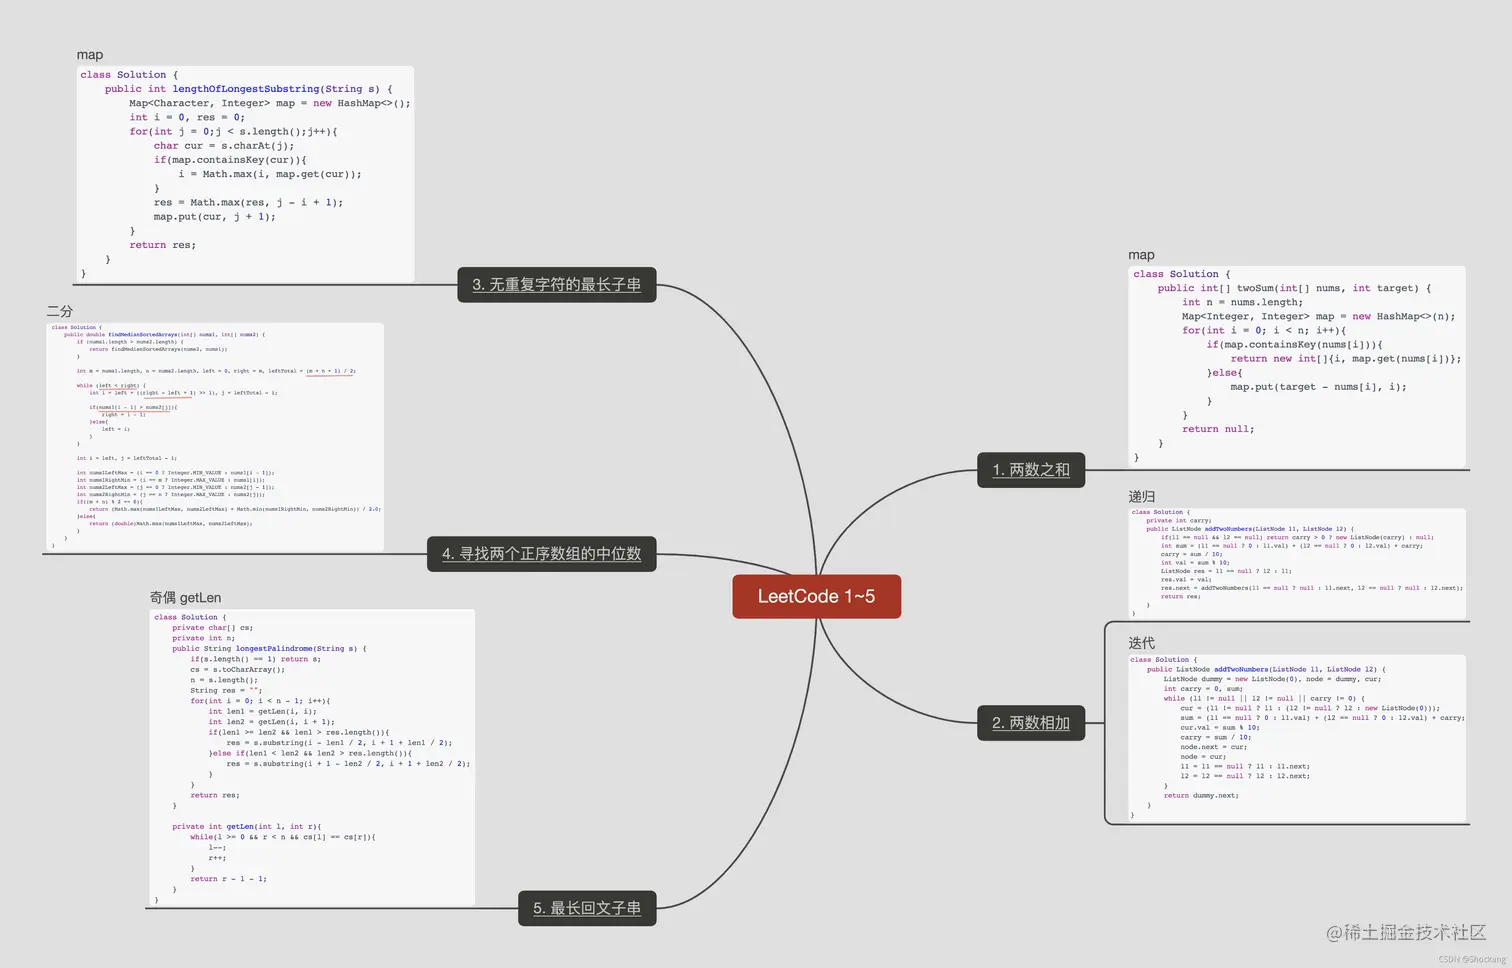Select the topic 4. 寻找两个正序数组的中位数

(541, 554)
